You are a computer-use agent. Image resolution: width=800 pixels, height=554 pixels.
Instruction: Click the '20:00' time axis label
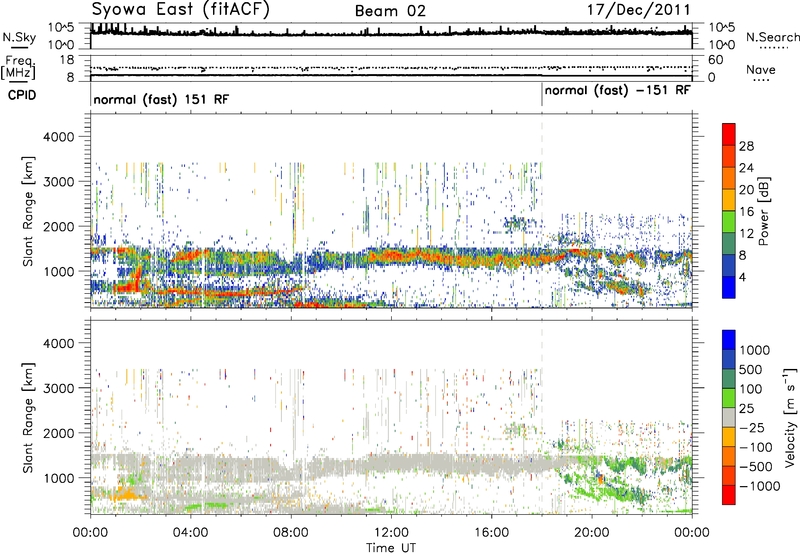pyautogui.click(x=592, y=533)
